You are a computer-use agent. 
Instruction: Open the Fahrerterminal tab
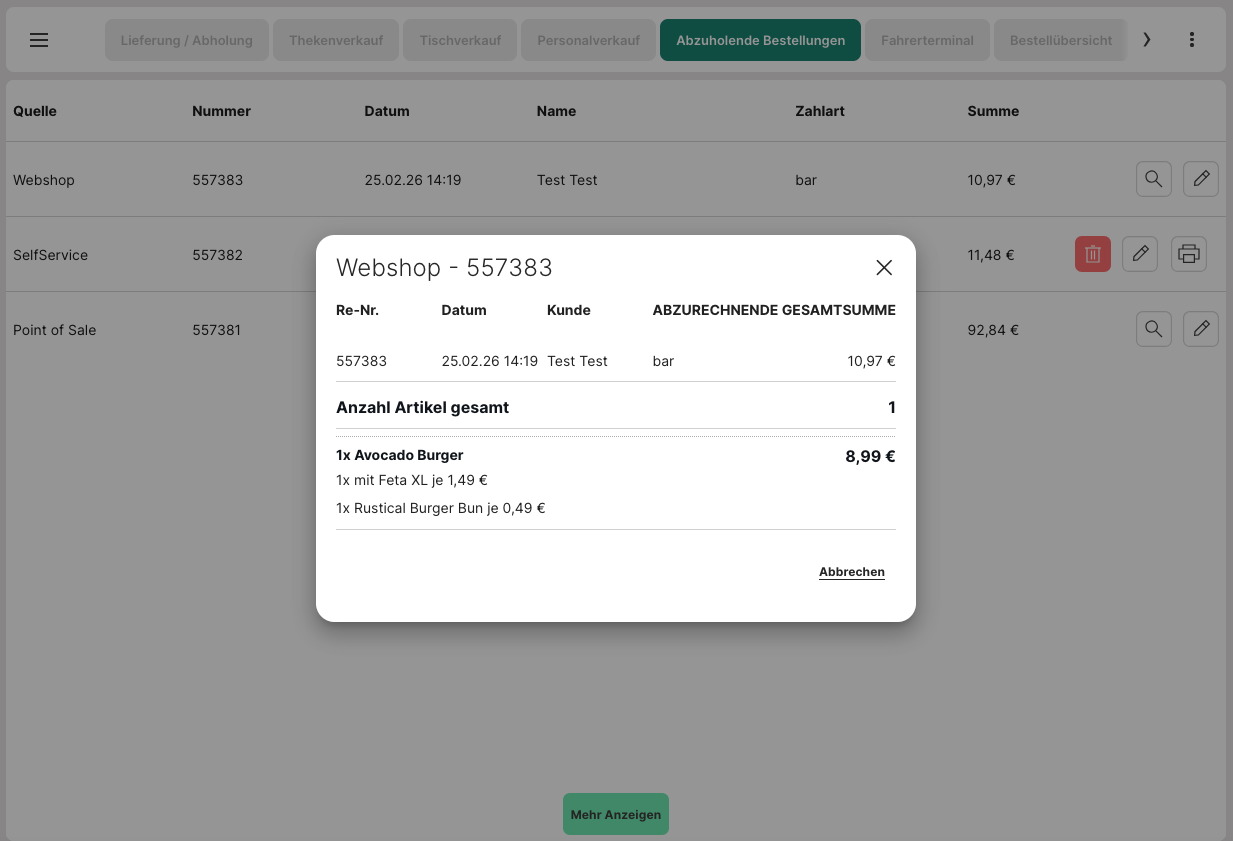(927, 41)
